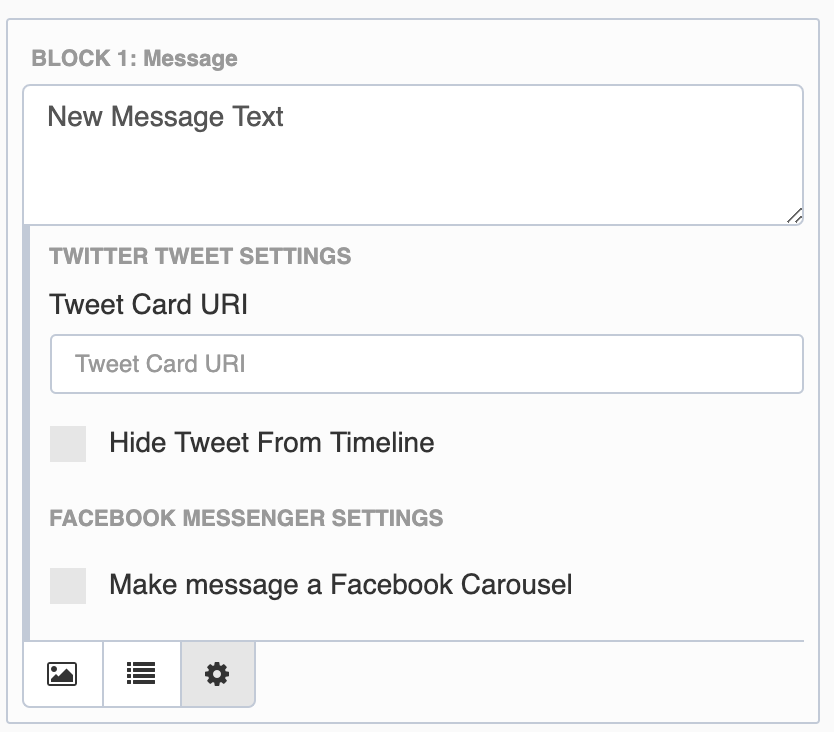Screen dimensions: 834x732
Task: Click the word 'Carousel' in checkbox label
Action: (516, 585)
